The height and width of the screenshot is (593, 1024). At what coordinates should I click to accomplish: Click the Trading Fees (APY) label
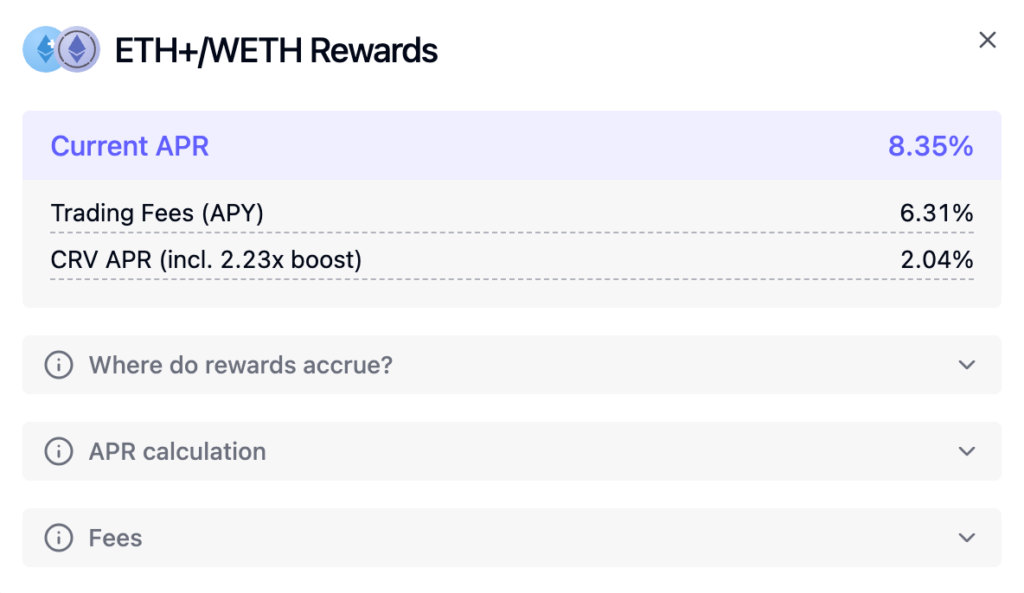pos(157,213)
